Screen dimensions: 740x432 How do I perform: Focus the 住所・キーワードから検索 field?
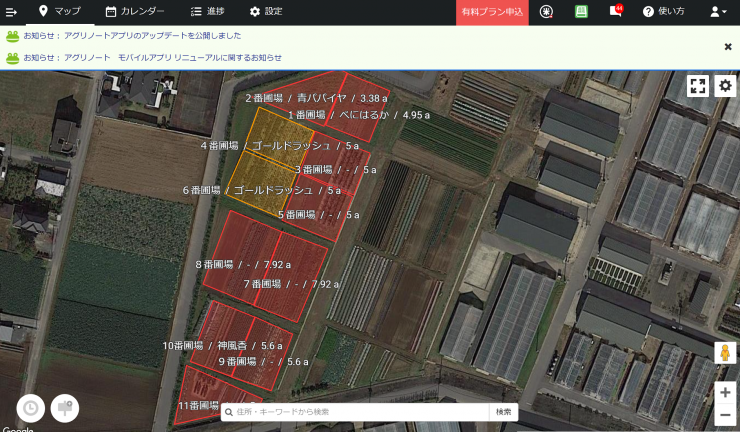pyautogui.click(x=355, y=412)
